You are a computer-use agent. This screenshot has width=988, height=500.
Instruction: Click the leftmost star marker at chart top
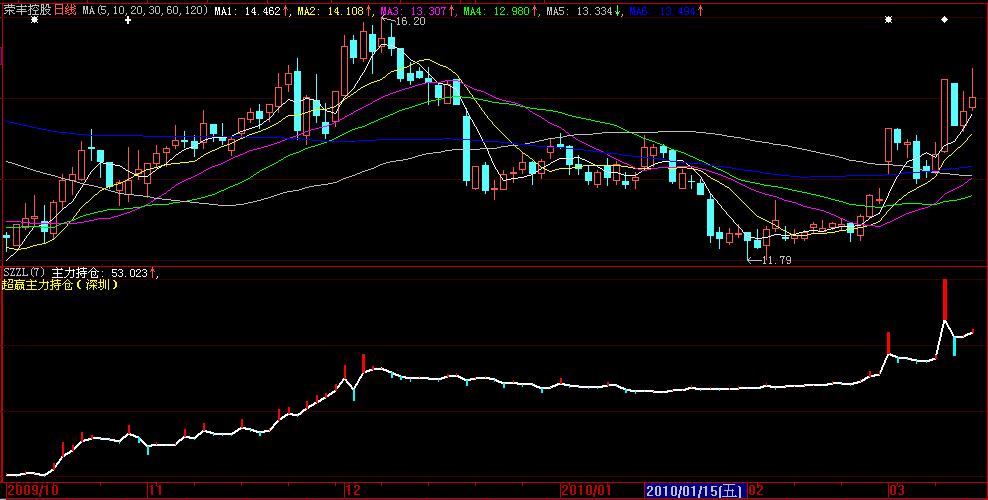[37, 21]
